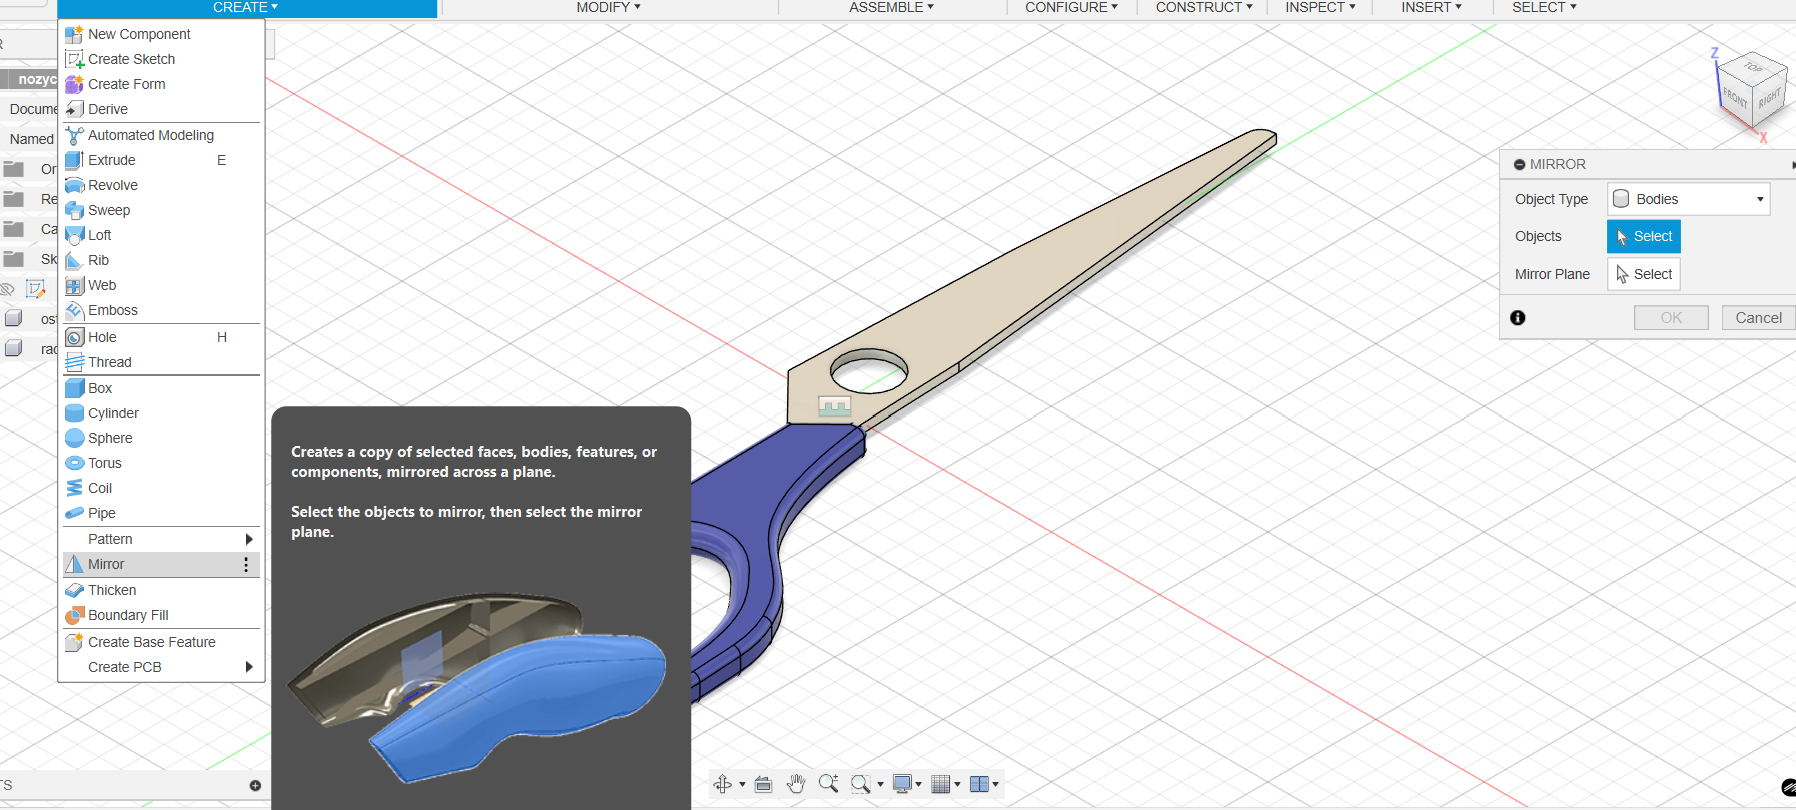The height and width of the screenshot is (810, 1796).
Task: Expand the Pattern submenu arrow
Action: (x=249, y=539)
